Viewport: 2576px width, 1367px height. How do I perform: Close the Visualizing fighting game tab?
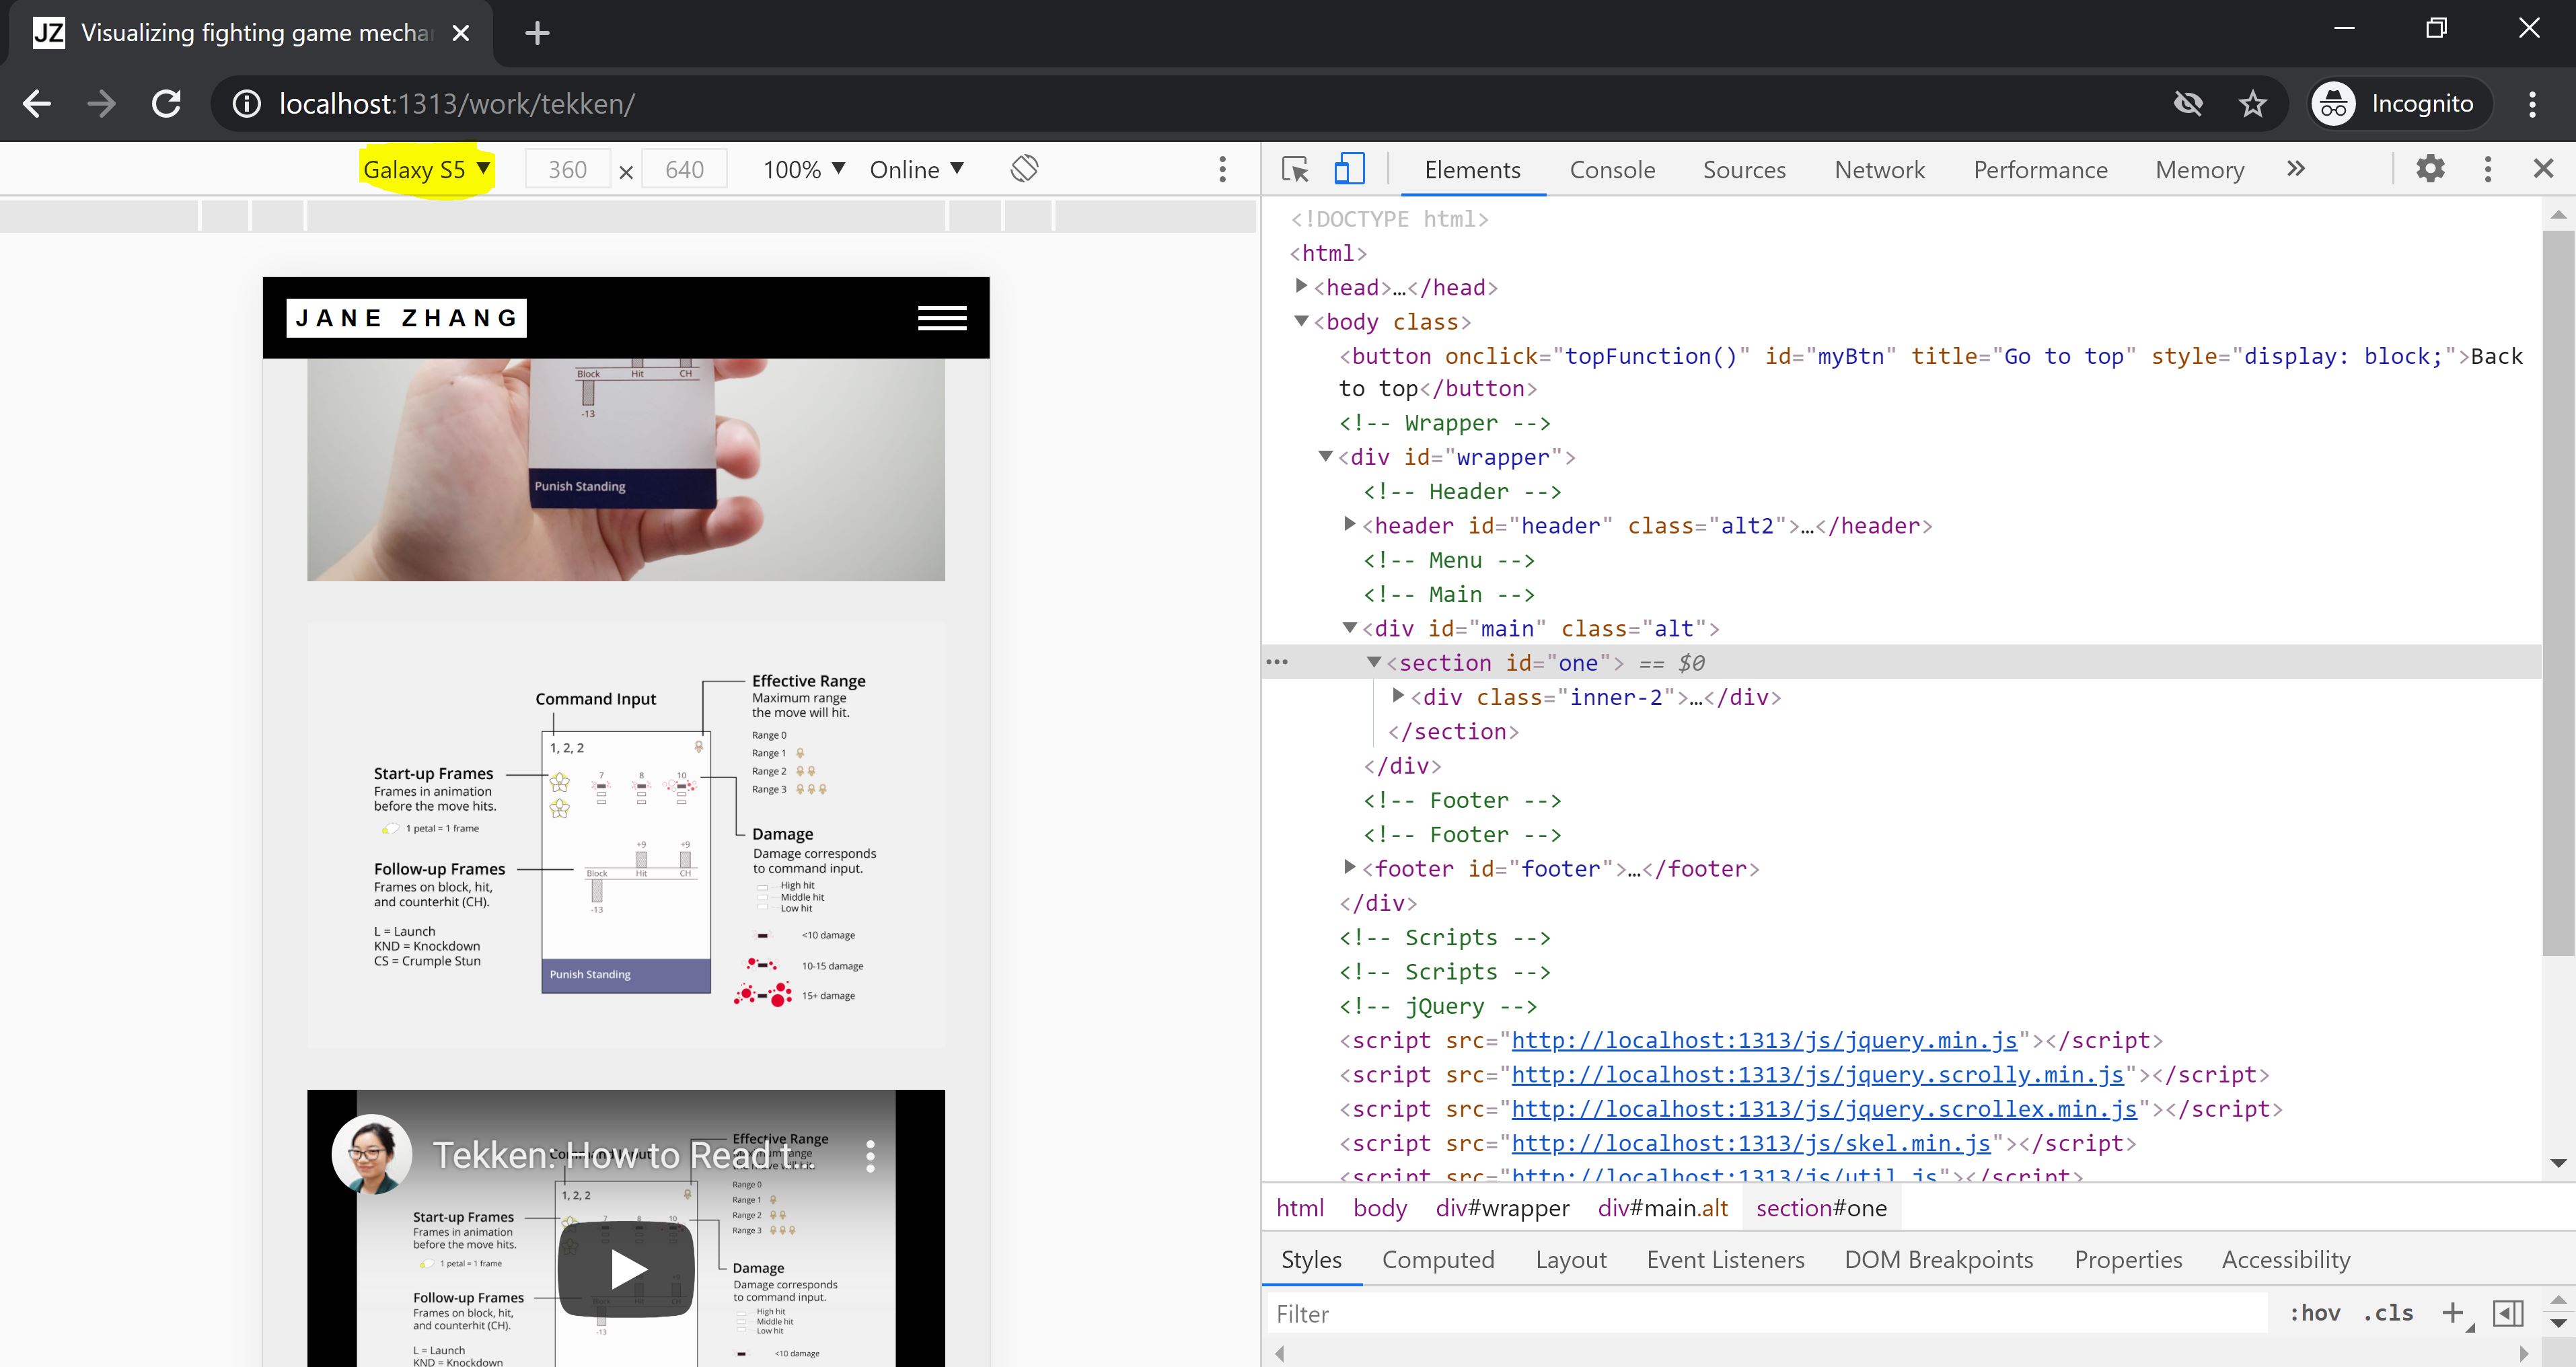point(460,33)
